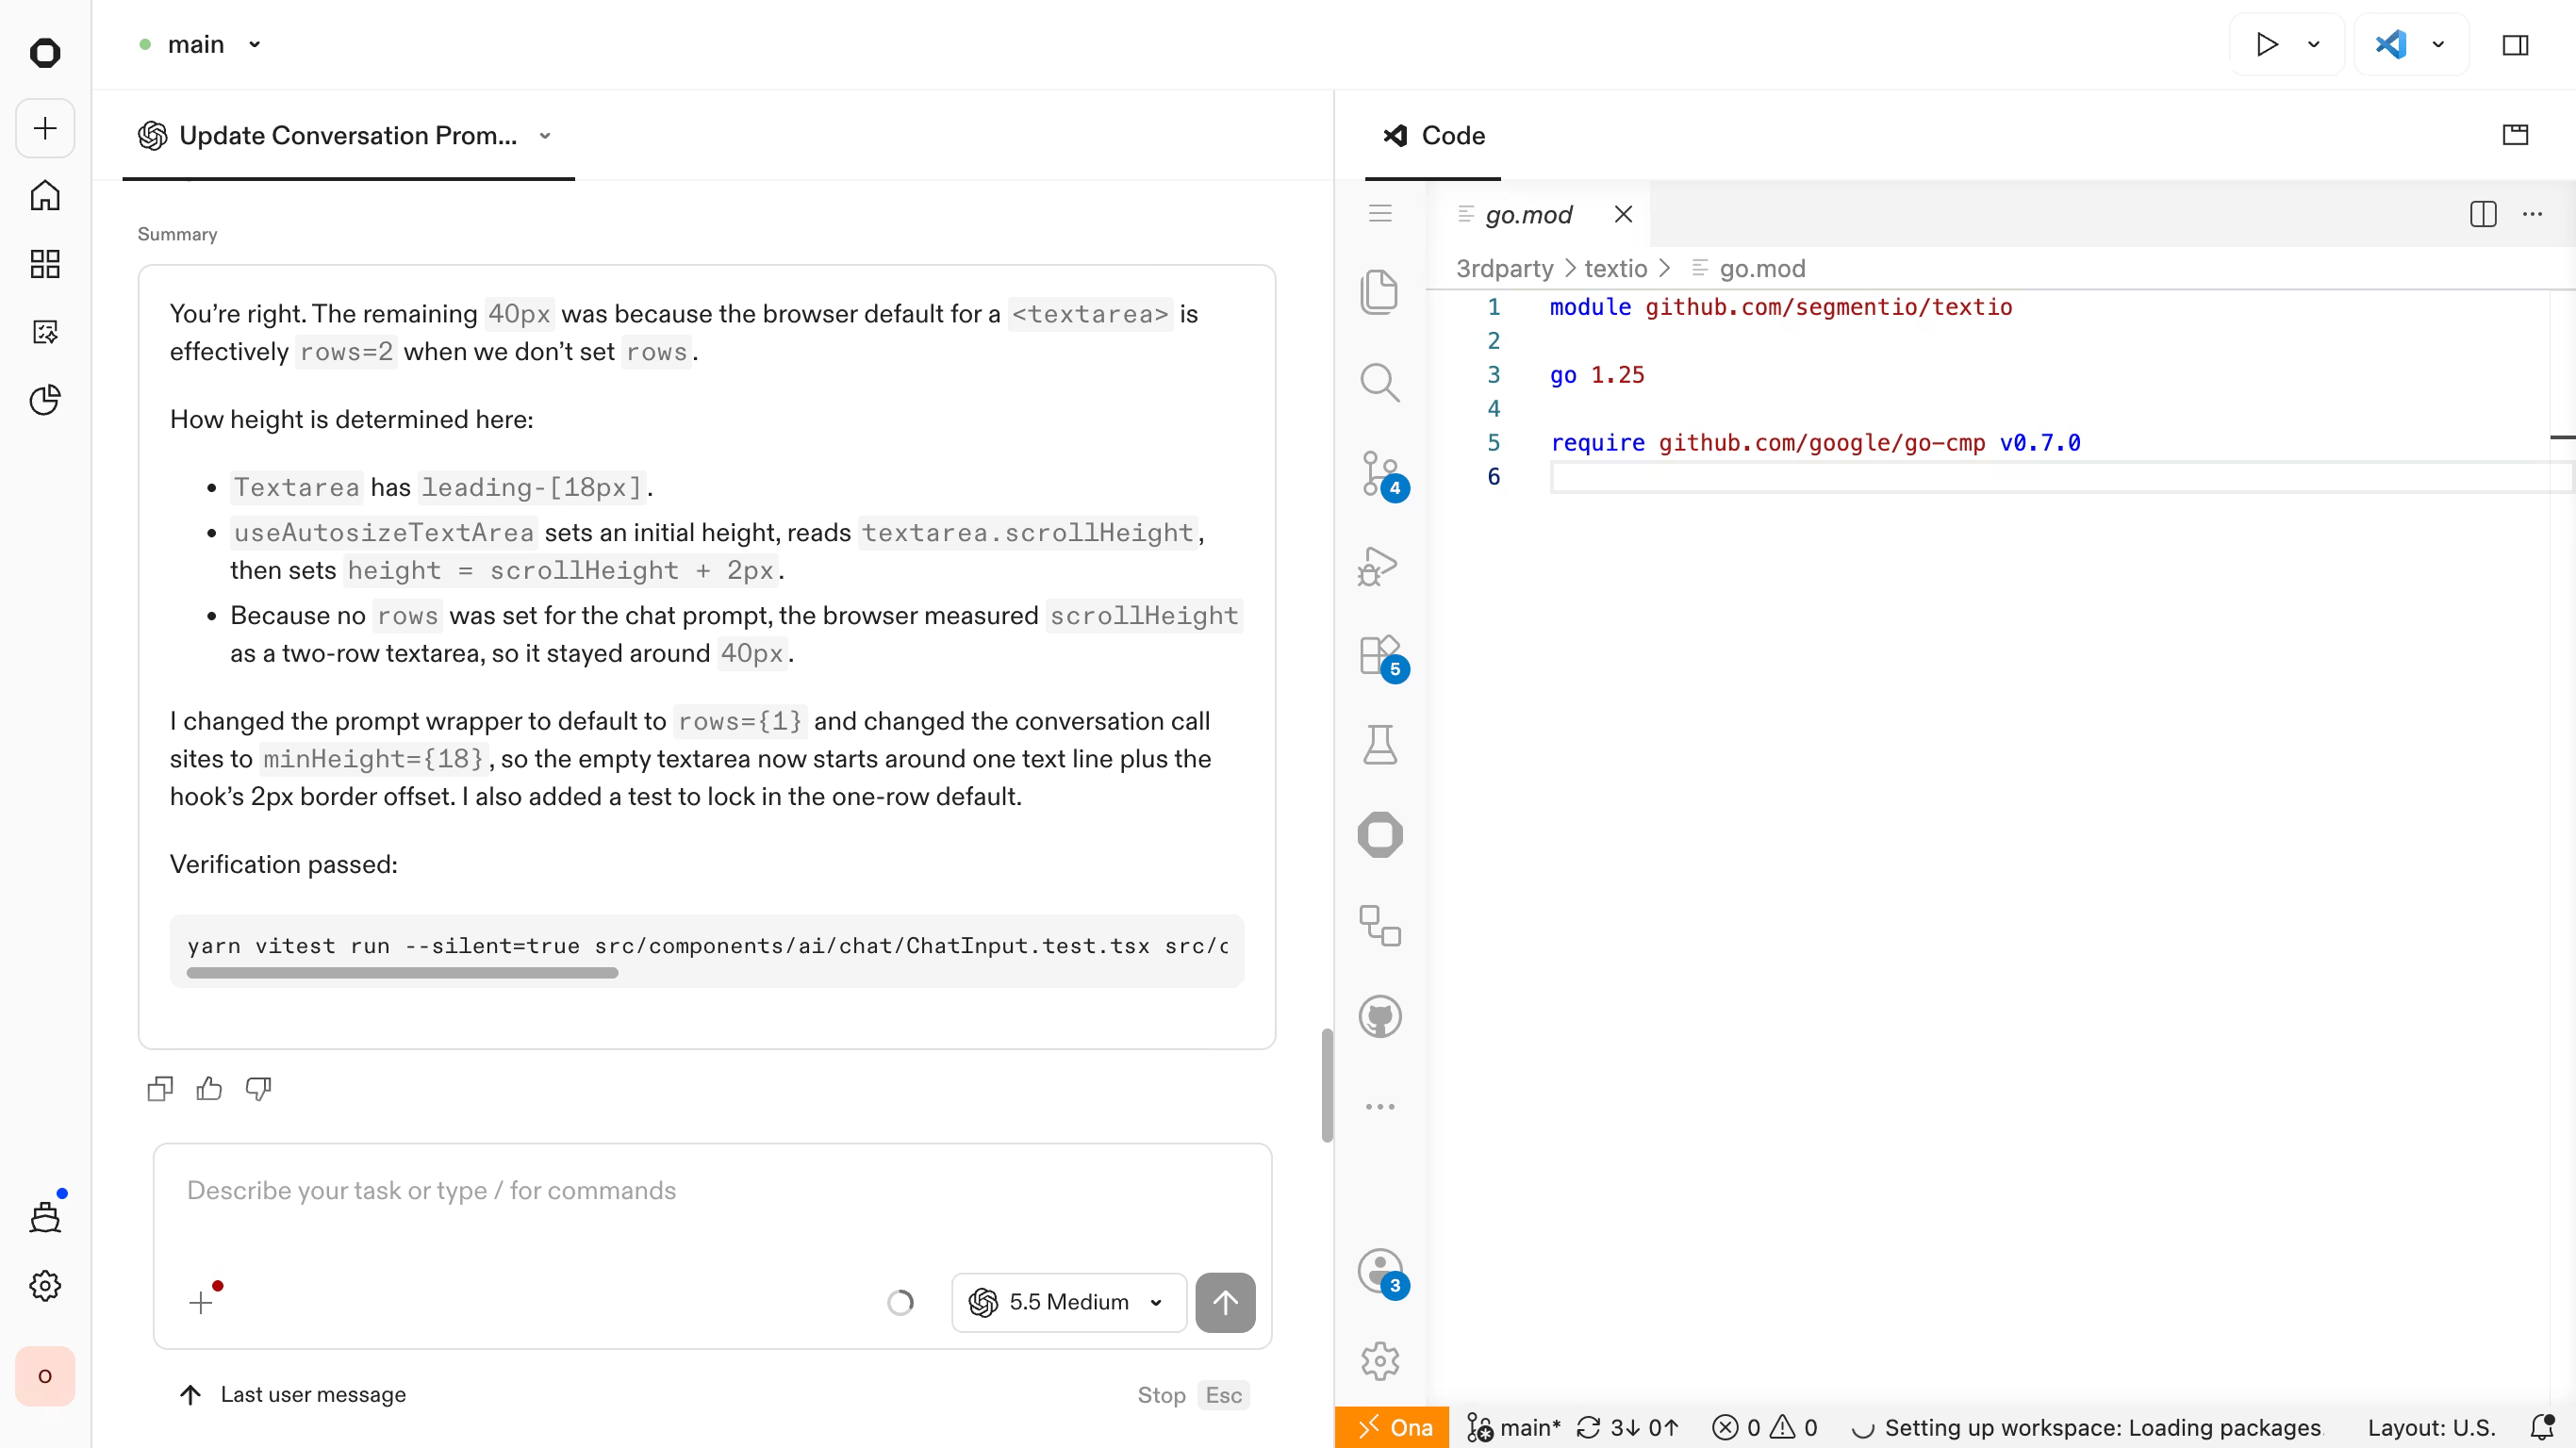Open Ona settings gear in left sidebar
2576x1448 pixels.
coord(45,1286)
